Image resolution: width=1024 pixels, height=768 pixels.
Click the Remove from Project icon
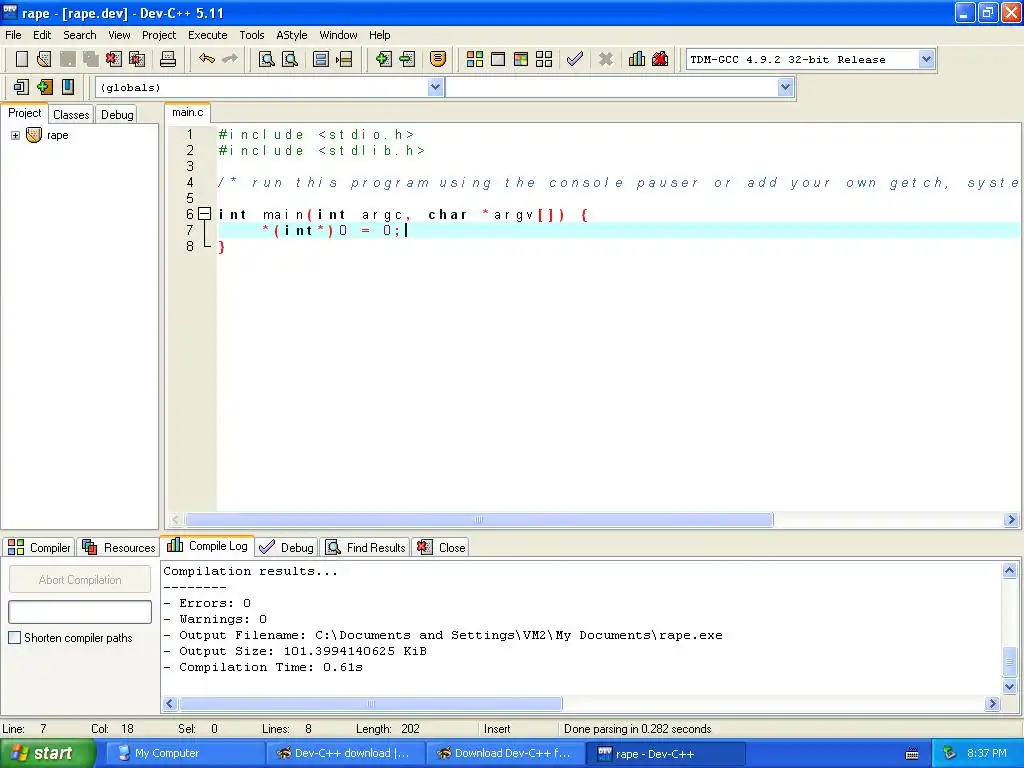tap(407, 59)
